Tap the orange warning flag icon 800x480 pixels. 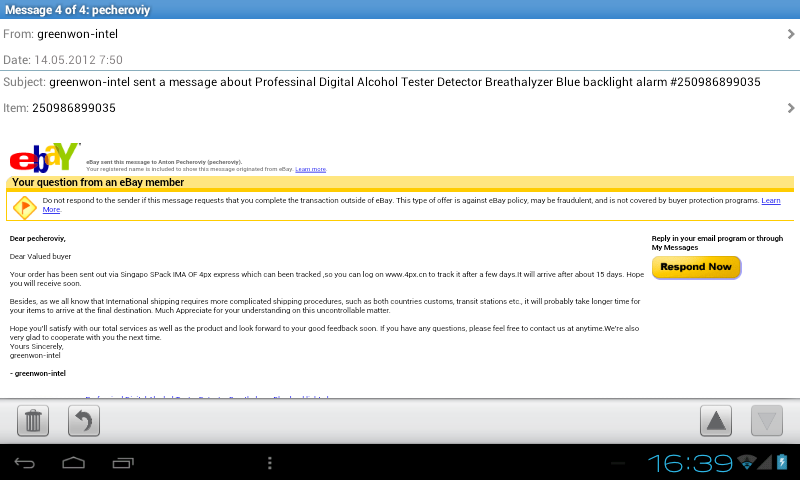[24, 208]
